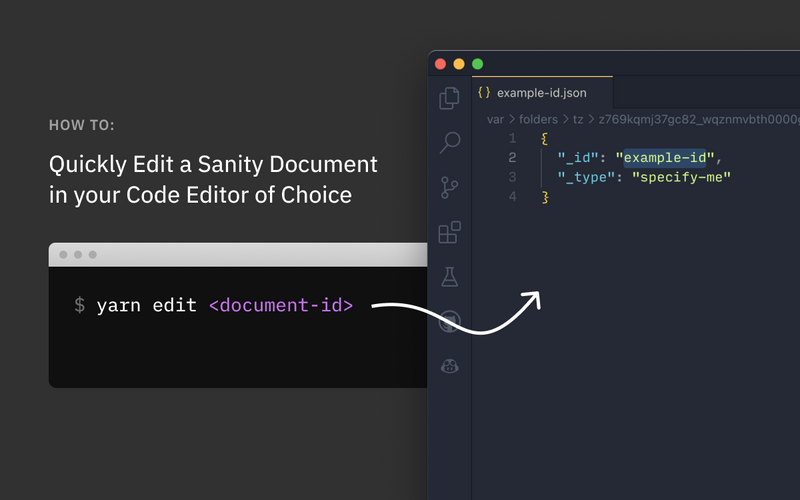Screen dimensions: 800x500
Task: Click line number 1 in the gutter
Action: tap(512, 138)
